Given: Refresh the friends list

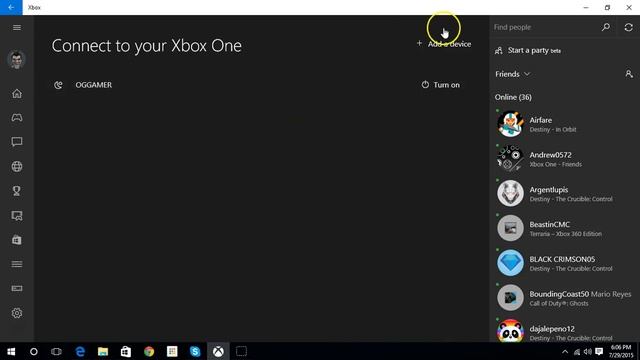Looking at the screenshot, I should pos(629,27).
